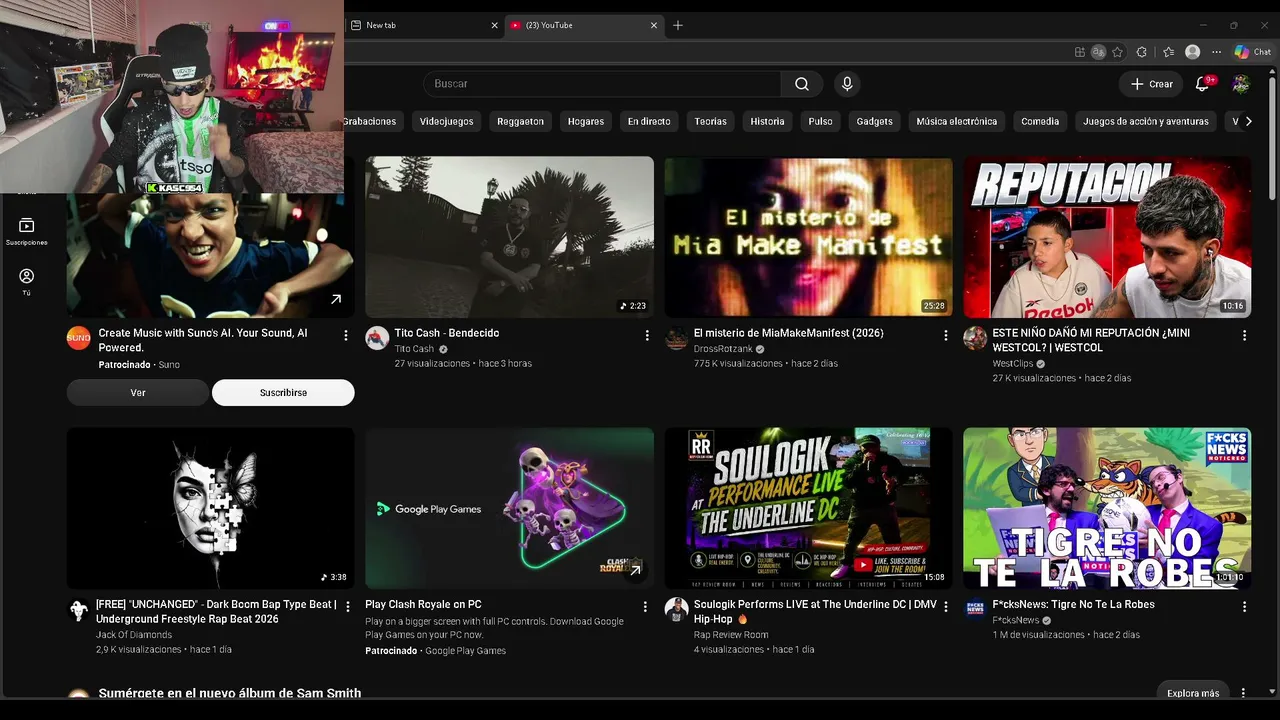Open Soulogik Underline DC video thumbnail
Image resolution: width=1280 pixels, height=720 pixels.
point(809,508)
